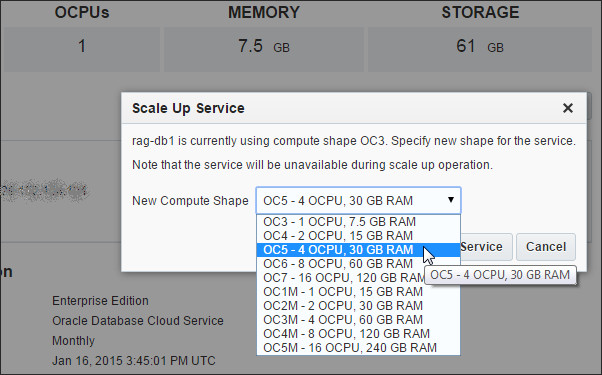Viewport: 602px width, 375px height.
Task: Click the Memory value 7.5 GB
Action: [x=264, y=46]
